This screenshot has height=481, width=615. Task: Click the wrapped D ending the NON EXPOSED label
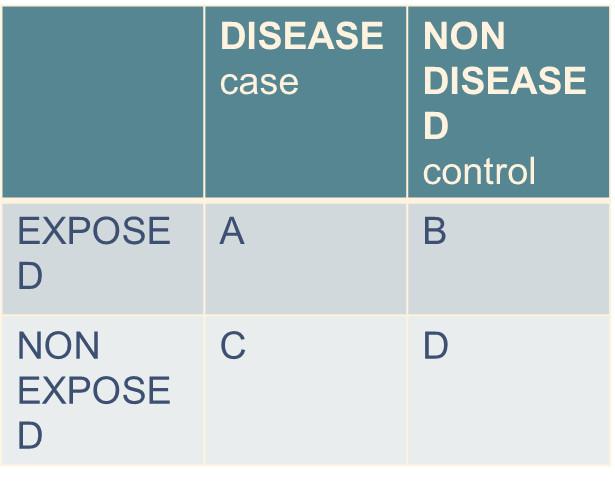[30, 436]
